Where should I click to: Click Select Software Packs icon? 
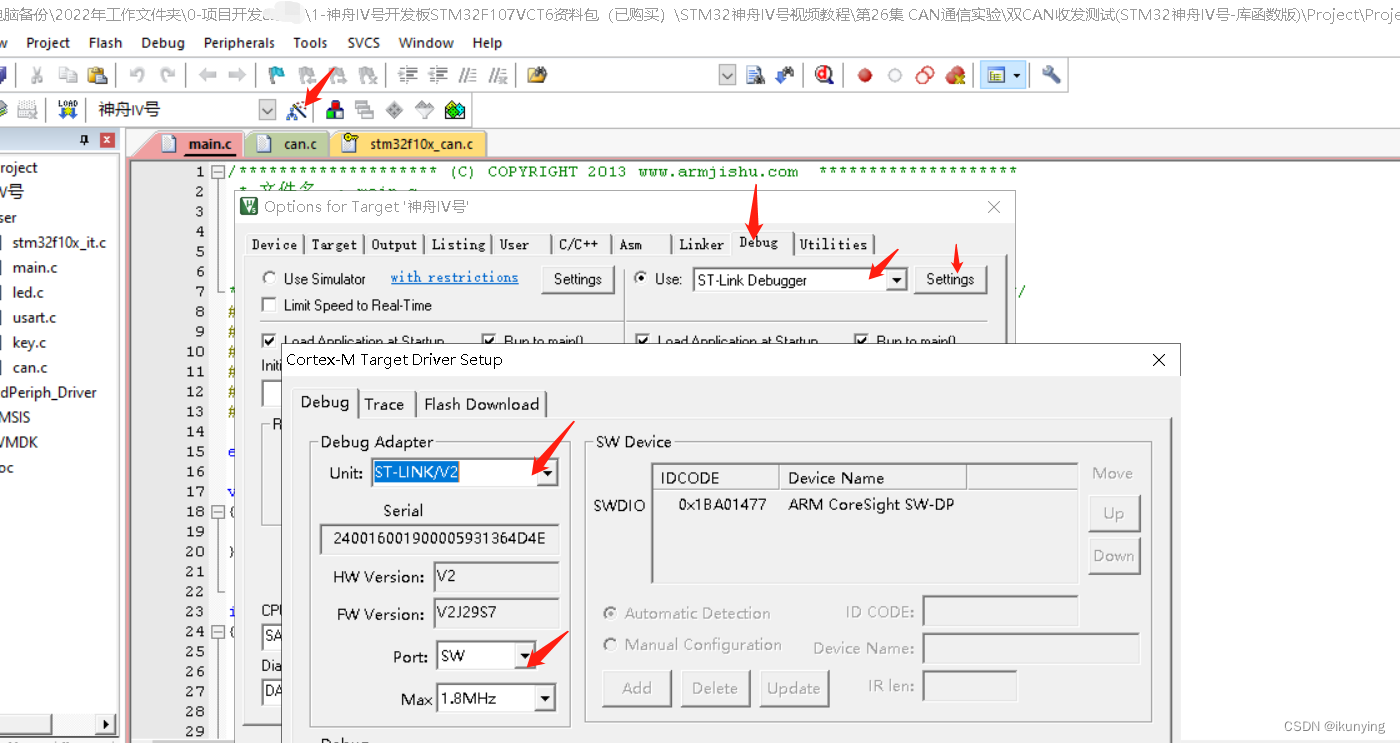[425, 110]
